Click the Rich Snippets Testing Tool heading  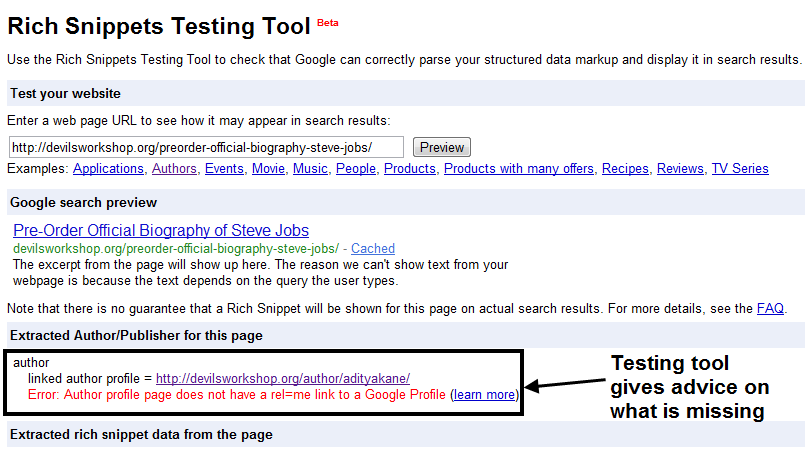159,26
